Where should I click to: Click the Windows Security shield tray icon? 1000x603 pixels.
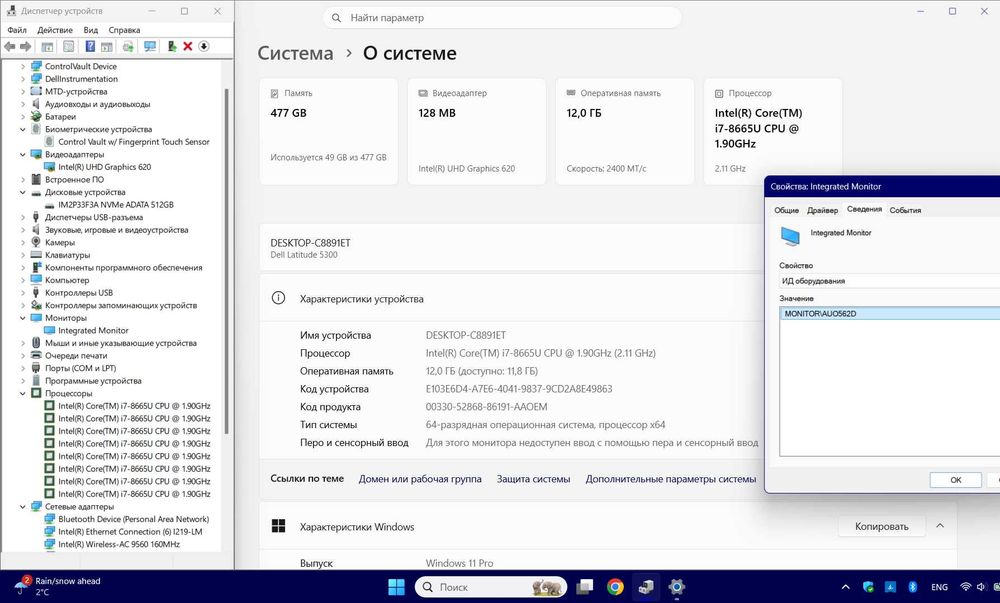tap(868, 587)
